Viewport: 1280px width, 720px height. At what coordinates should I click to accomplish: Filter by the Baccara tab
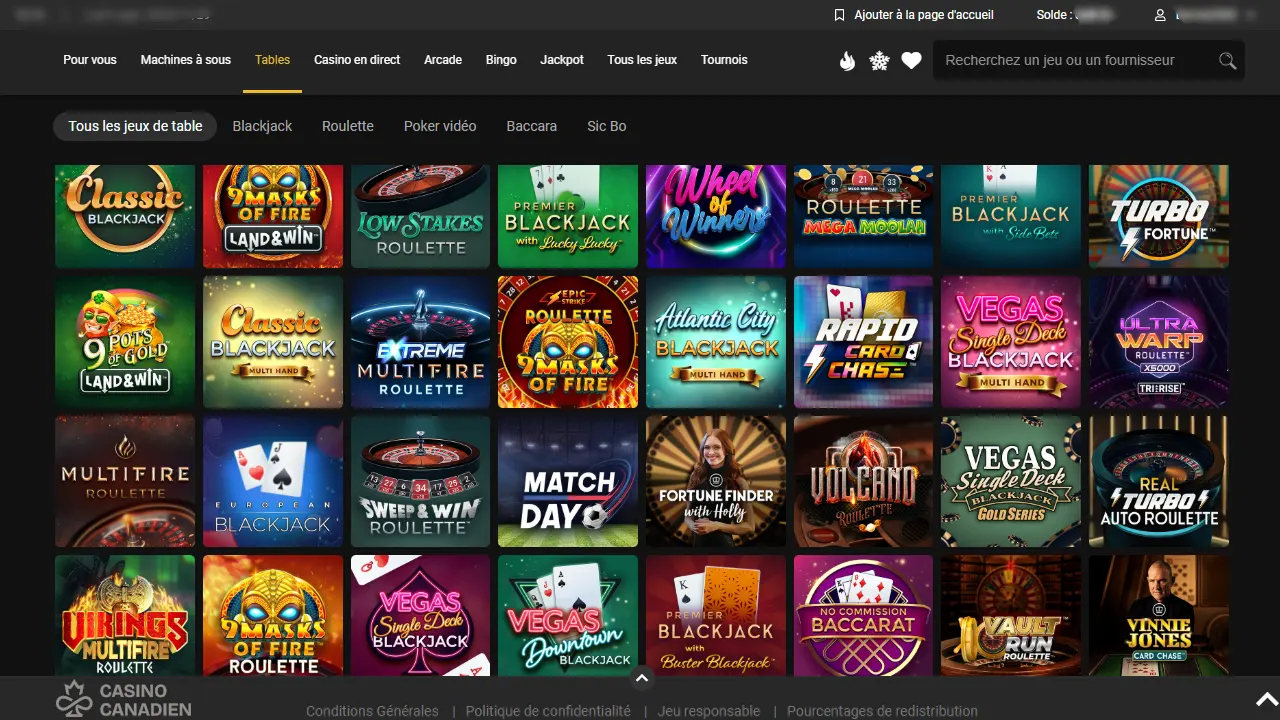click(x=532, y=126)
